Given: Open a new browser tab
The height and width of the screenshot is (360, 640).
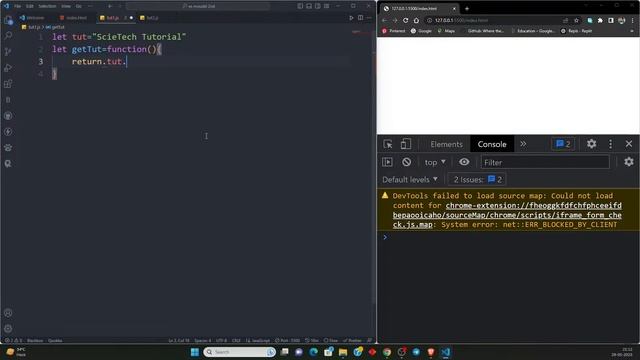Looking at the screenshot, I should pyautogui.click(x=467, y=8).
